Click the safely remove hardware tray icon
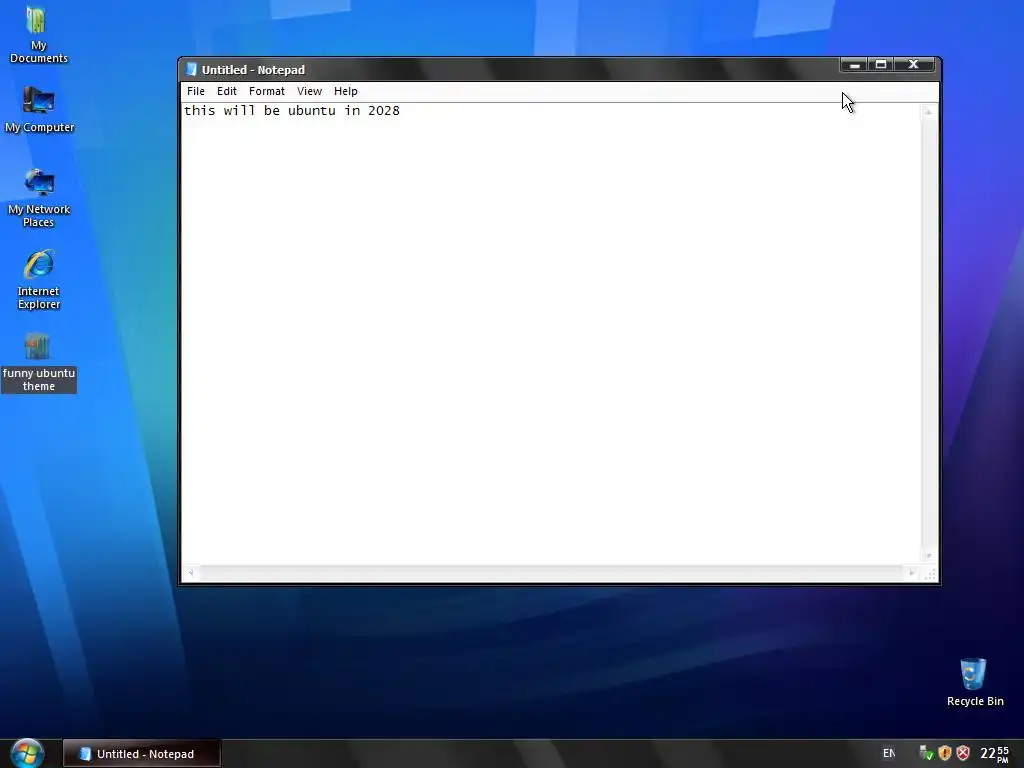This screenshot has height=768, width=1024. 925,753
